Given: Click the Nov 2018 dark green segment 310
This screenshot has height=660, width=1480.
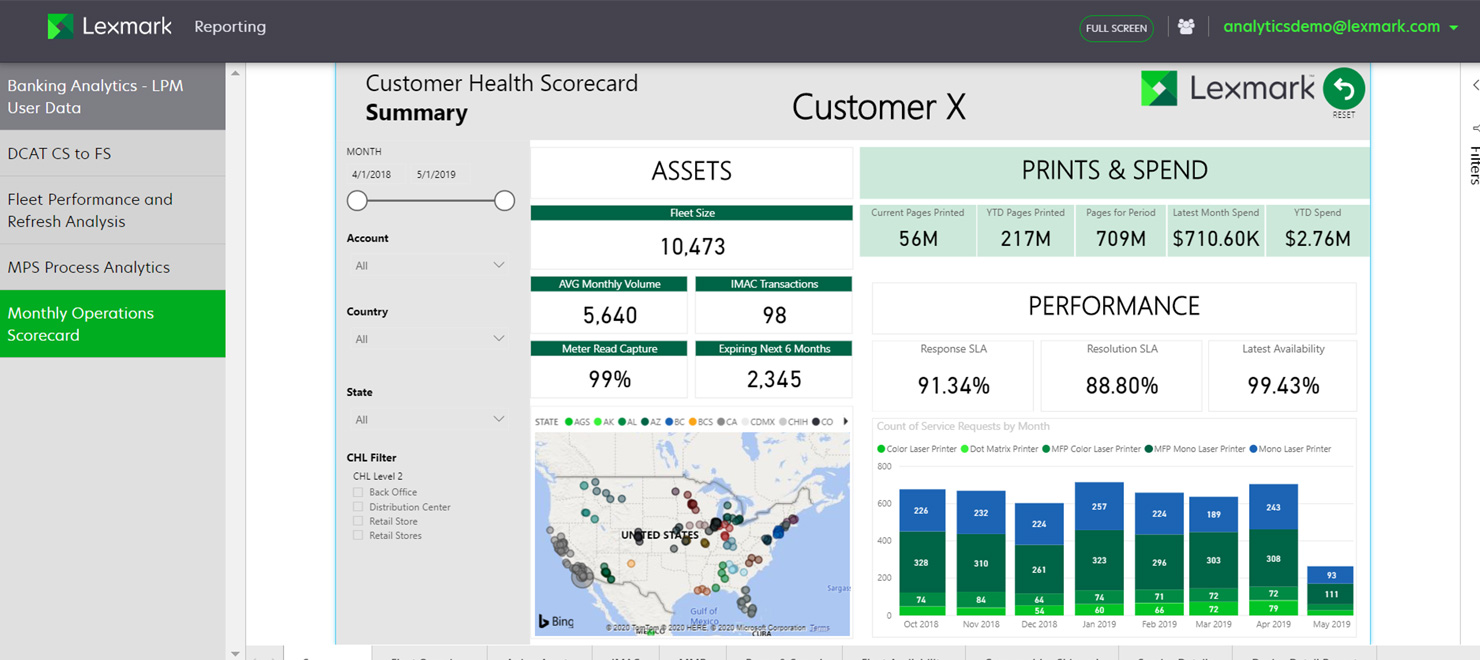Looking at the screenshot, I should (x=981, y=563).
